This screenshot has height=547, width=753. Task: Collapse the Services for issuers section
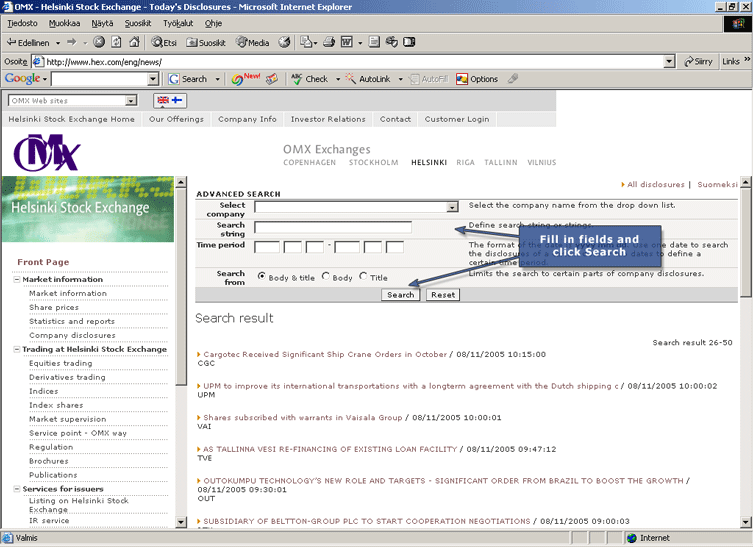coord(17,489)
